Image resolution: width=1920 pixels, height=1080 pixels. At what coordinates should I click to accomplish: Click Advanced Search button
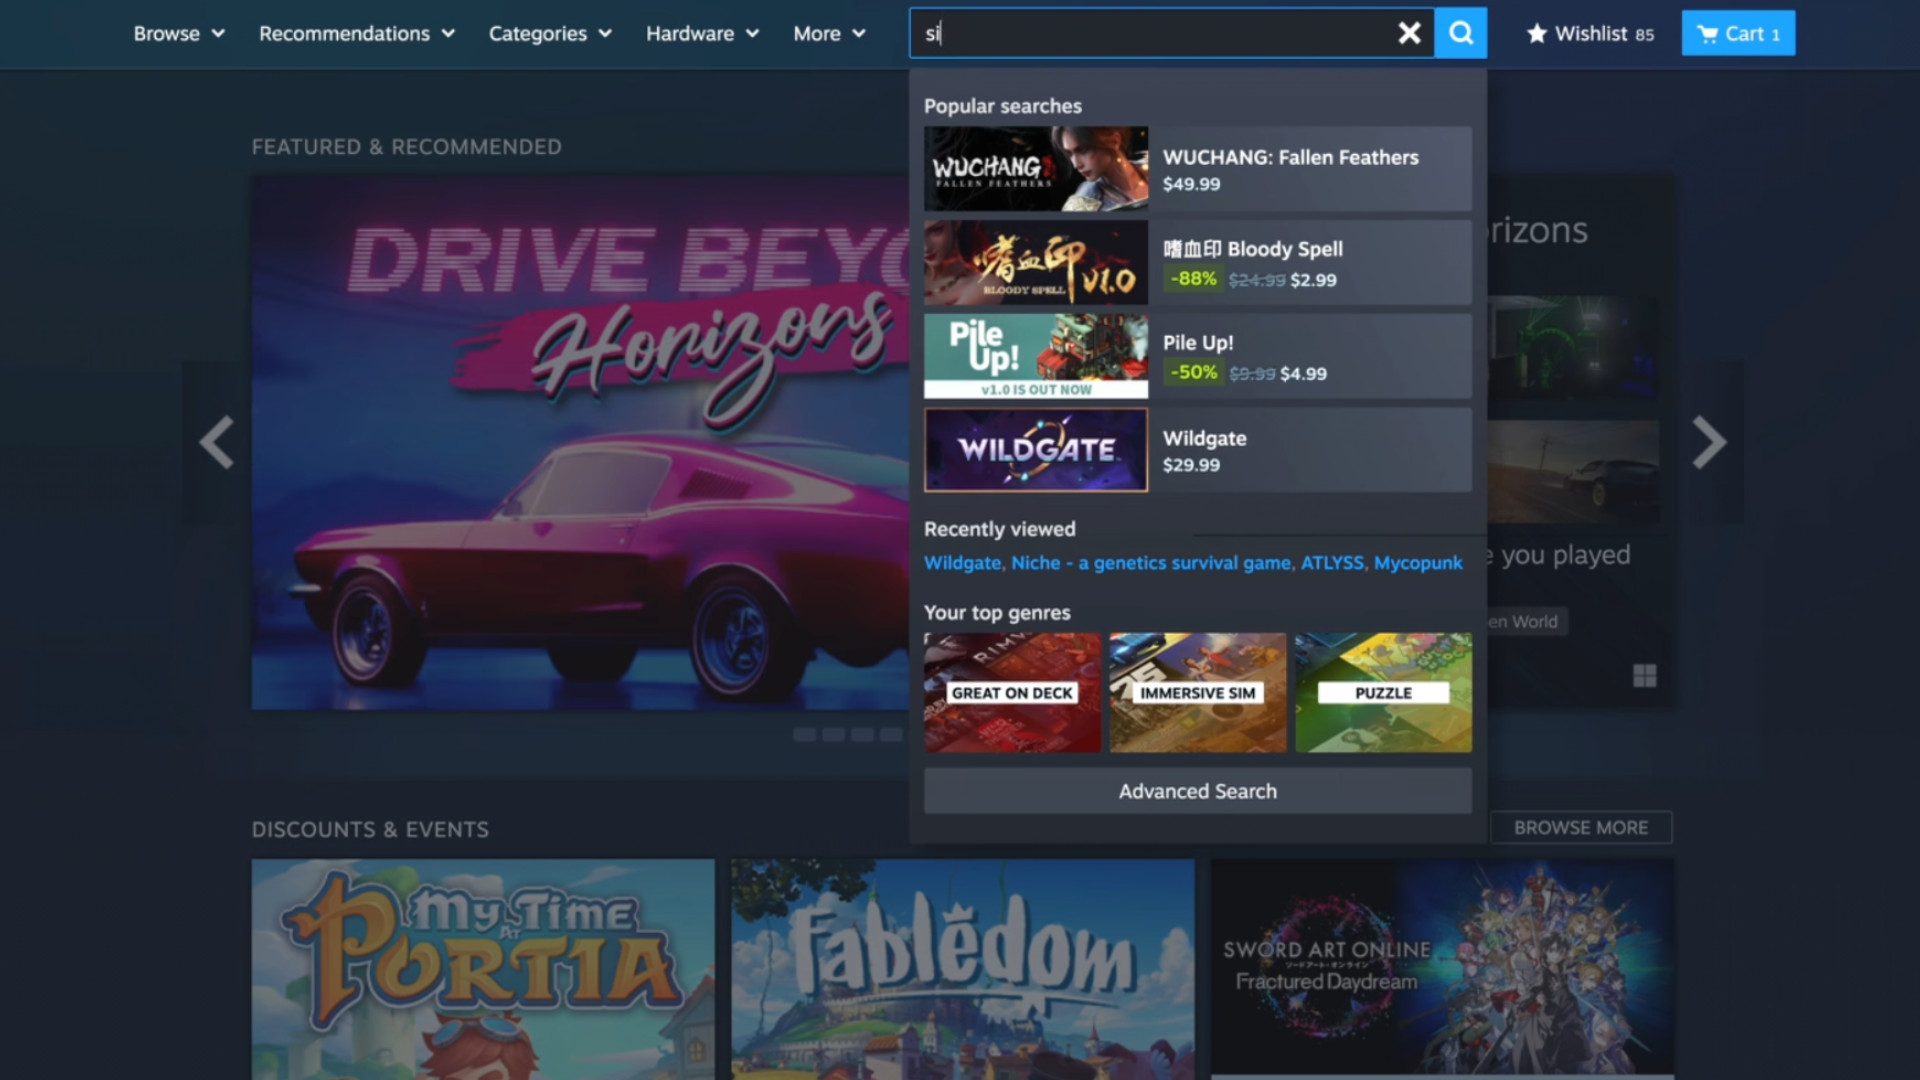click(1197, 791)
